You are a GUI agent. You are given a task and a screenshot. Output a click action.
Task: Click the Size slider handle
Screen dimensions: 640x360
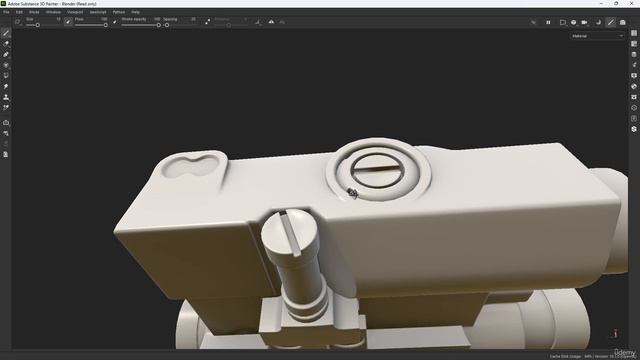coord(38,25)
